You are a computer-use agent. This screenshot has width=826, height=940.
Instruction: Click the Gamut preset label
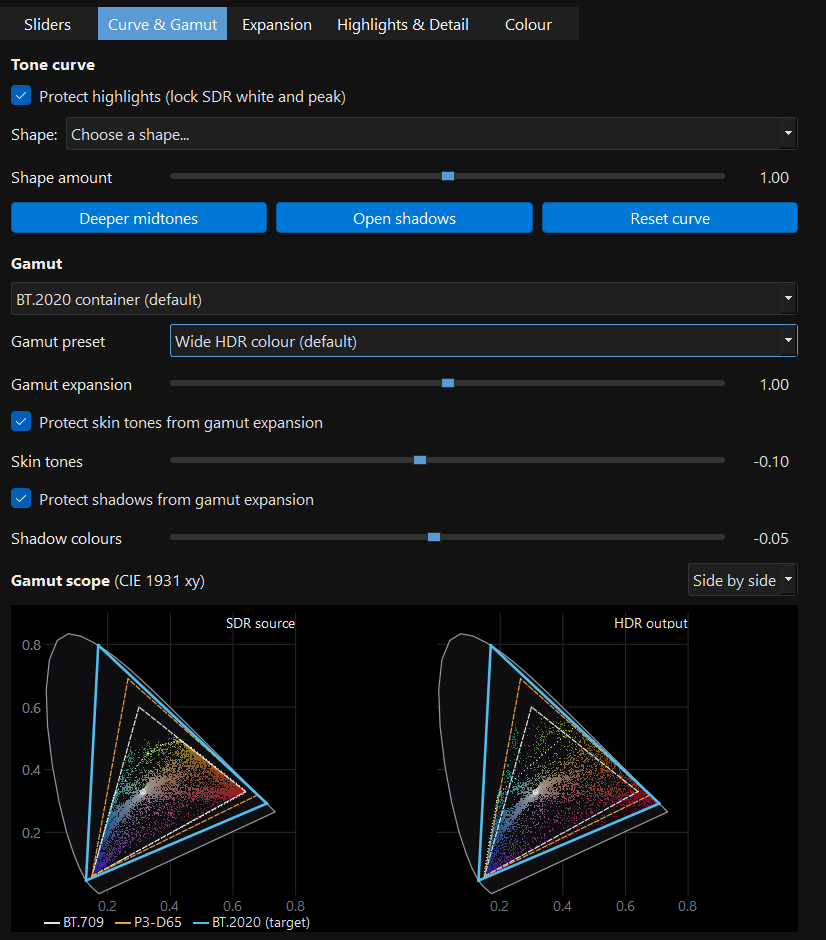point(58,341)
